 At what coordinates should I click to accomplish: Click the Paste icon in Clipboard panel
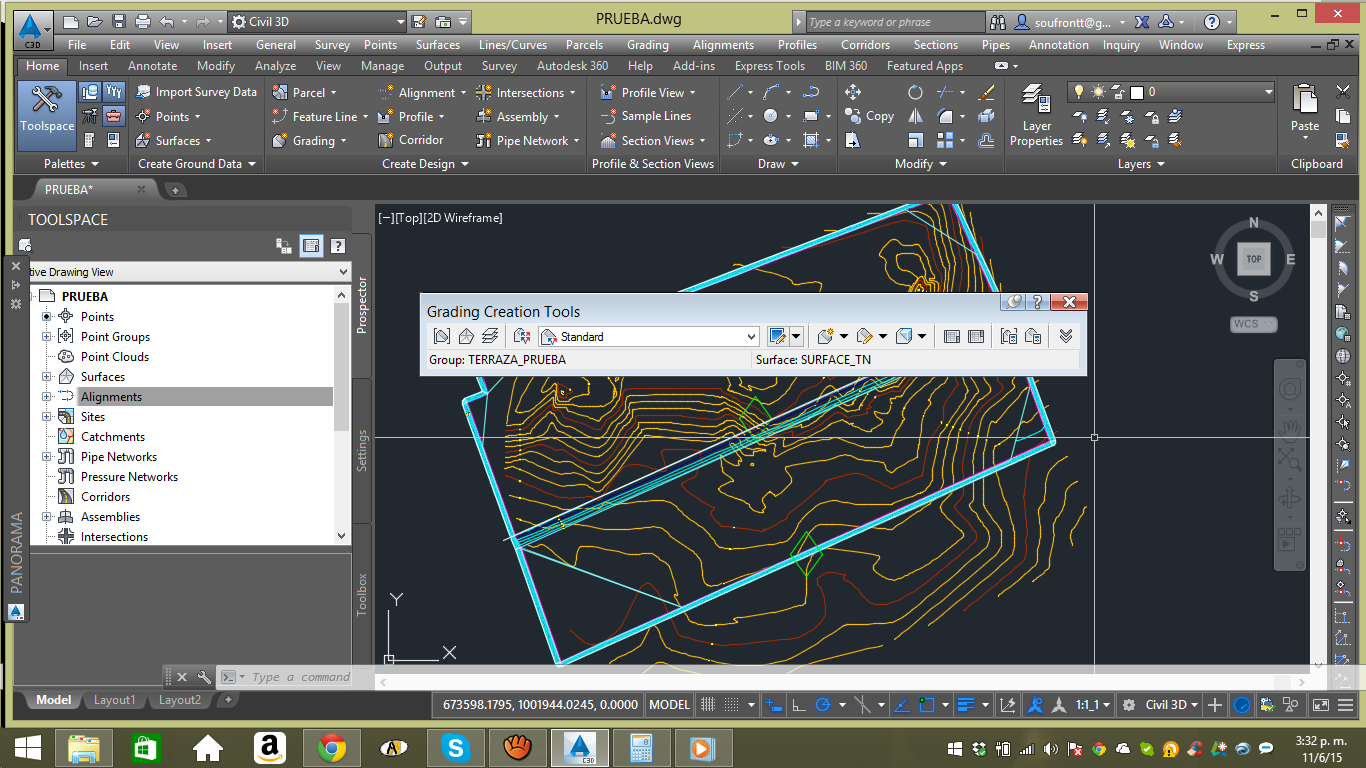point(1304,110)
